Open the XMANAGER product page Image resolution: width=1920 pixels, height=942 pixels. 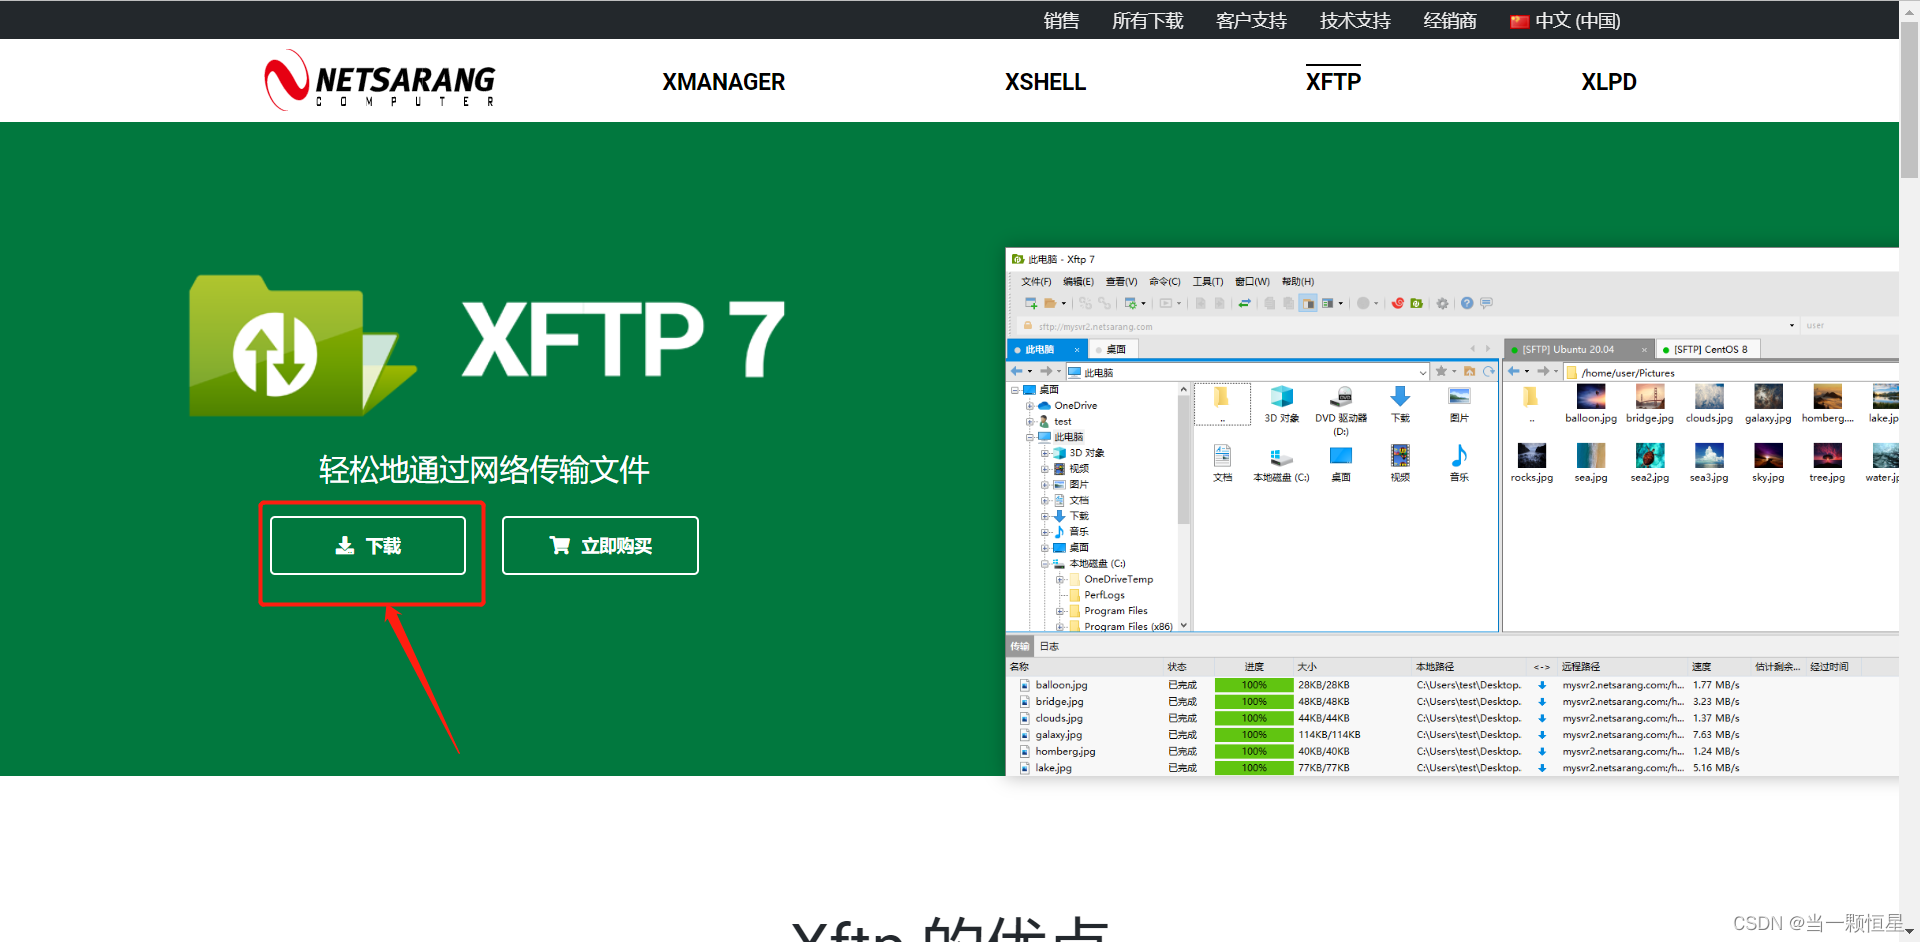tap(723, 82)
